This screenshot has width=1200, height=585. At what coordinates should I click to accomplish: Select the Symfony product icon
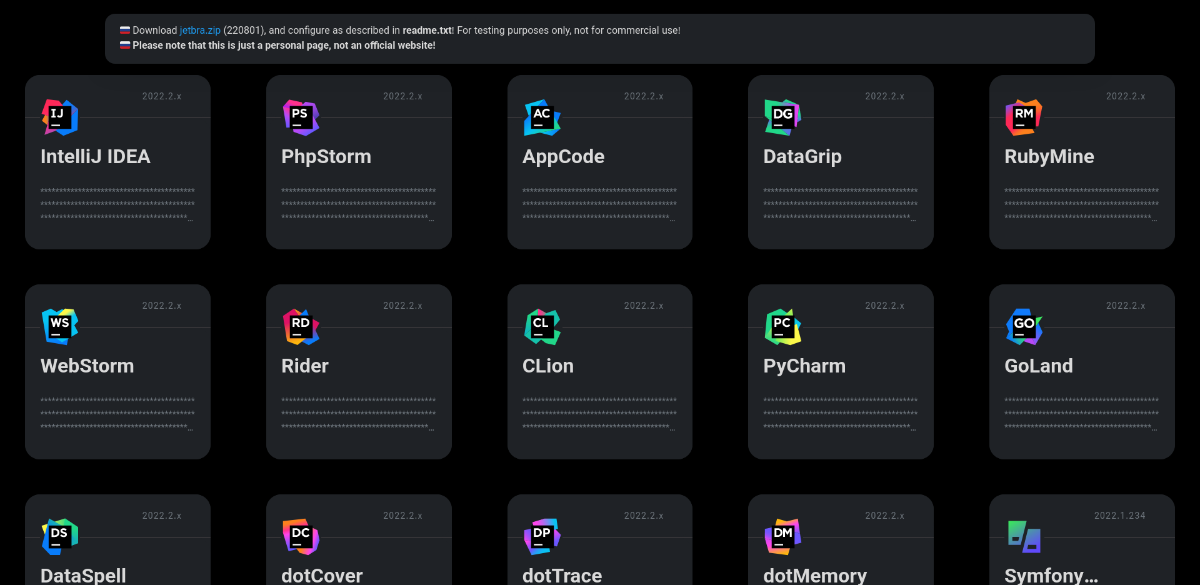pyautogui.click(x=1023, y=536)
